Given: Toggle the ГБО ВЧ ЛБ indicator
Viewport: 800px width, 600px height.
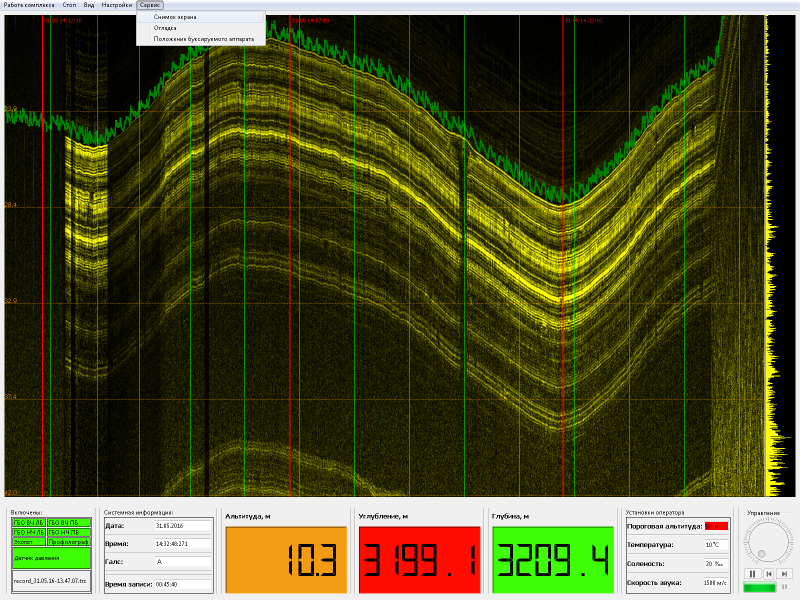Looking at the screenshot, I should click(29, 523).
